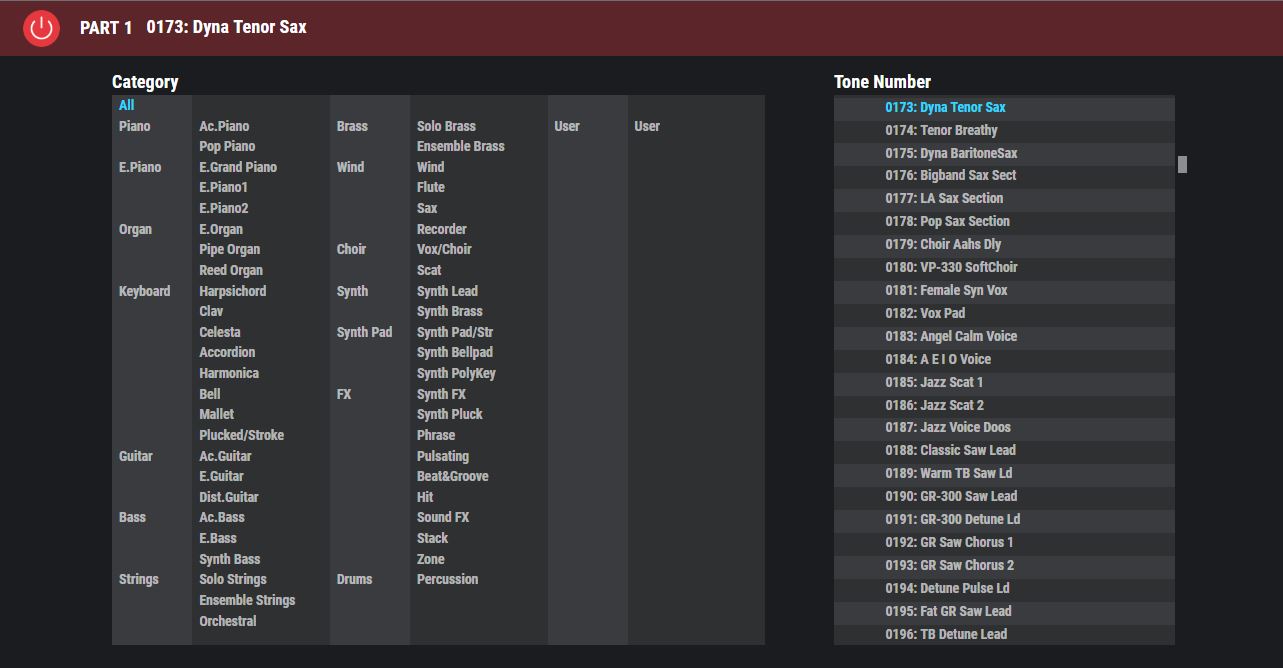Choose the Ac.Piano subcategory
This screenshot has height=668, width=1283.
pos(224,126)
